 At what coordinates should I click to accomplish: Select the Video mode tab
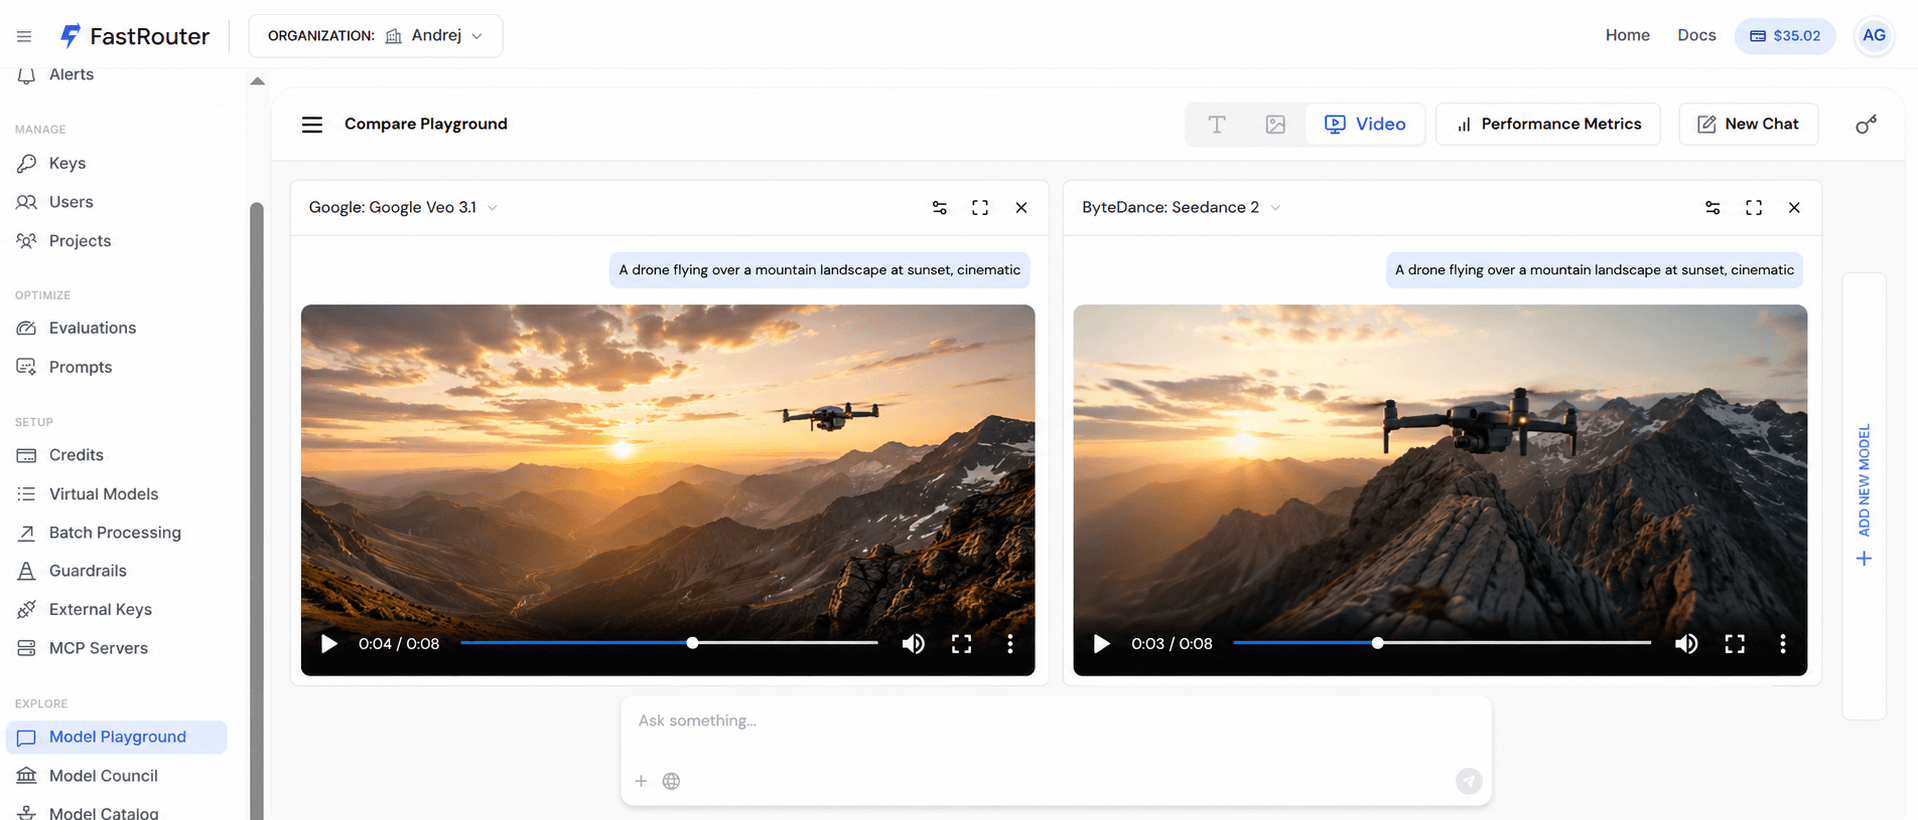click(x=1365, y=124)
